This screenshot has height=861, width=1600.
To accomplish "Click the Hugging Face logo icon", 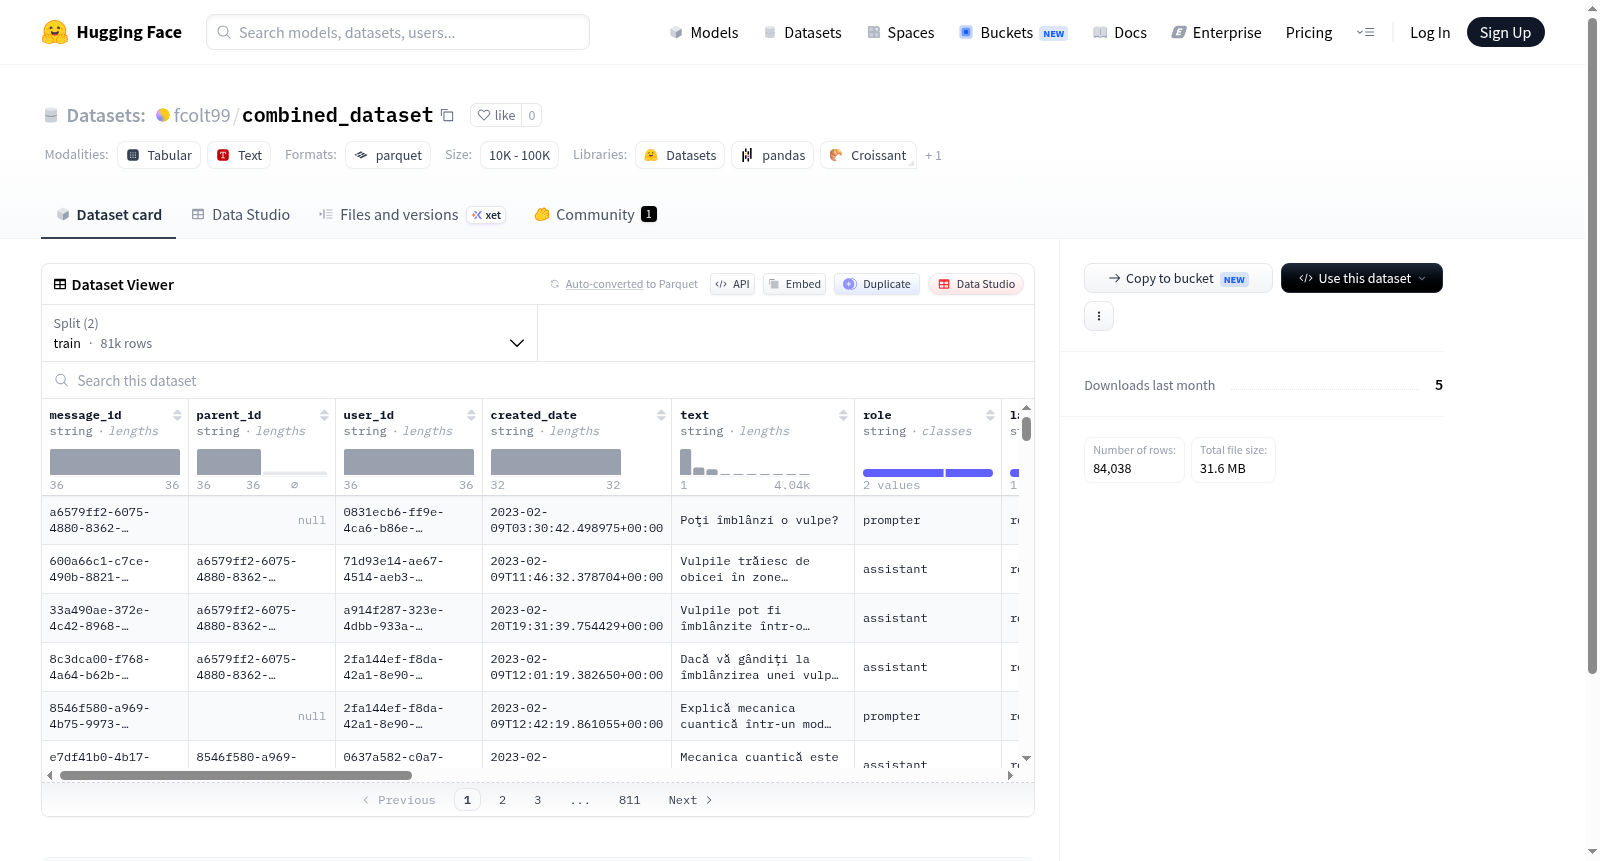I will (x=55, y=32).
